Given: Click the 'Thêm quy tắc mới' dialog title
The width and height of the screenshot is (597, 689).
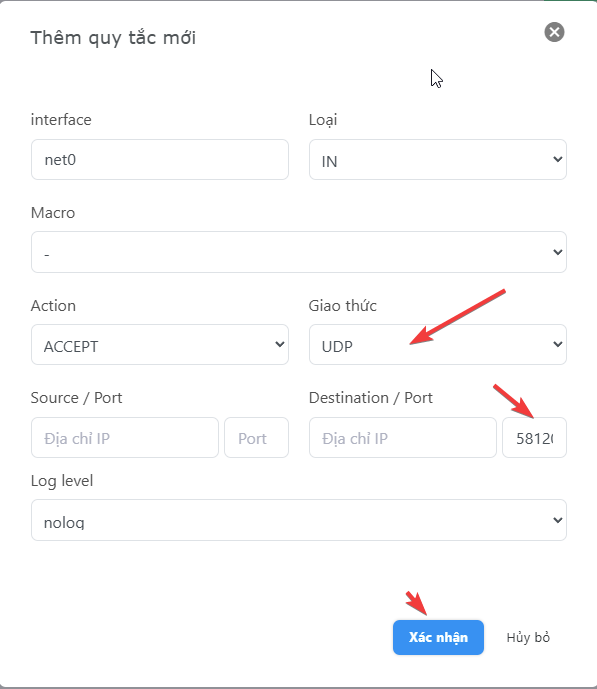Looking at the screenshot, I should (113, 38).
